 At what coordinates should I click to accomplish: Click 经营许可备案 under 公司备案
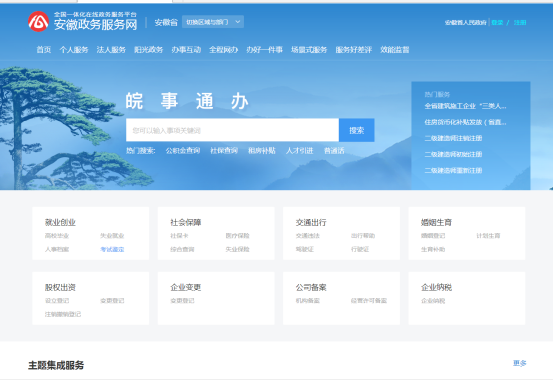pos(369,301)
